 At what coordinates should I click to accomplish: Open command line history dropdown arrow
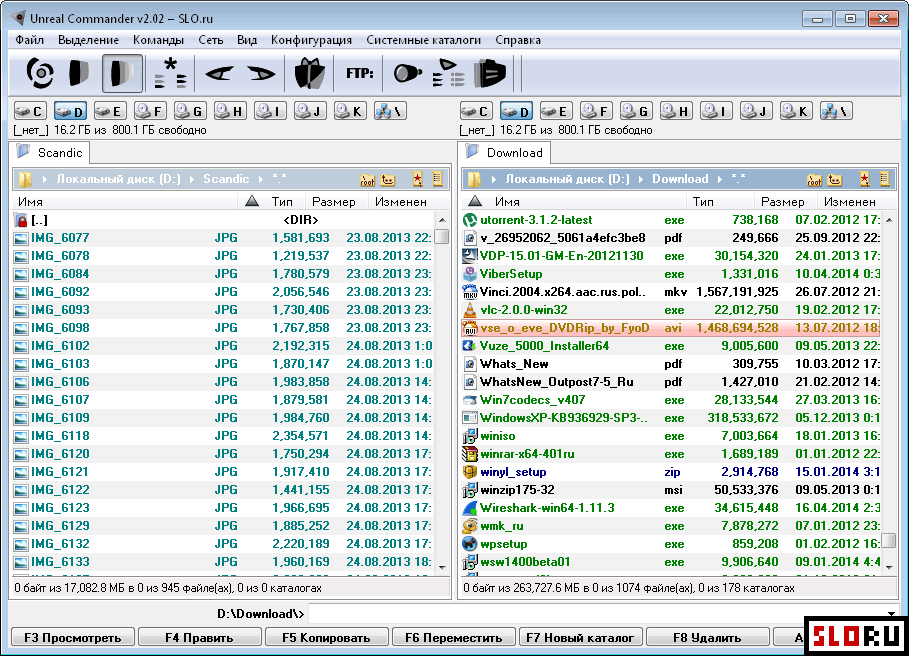(x=891, y=613)
